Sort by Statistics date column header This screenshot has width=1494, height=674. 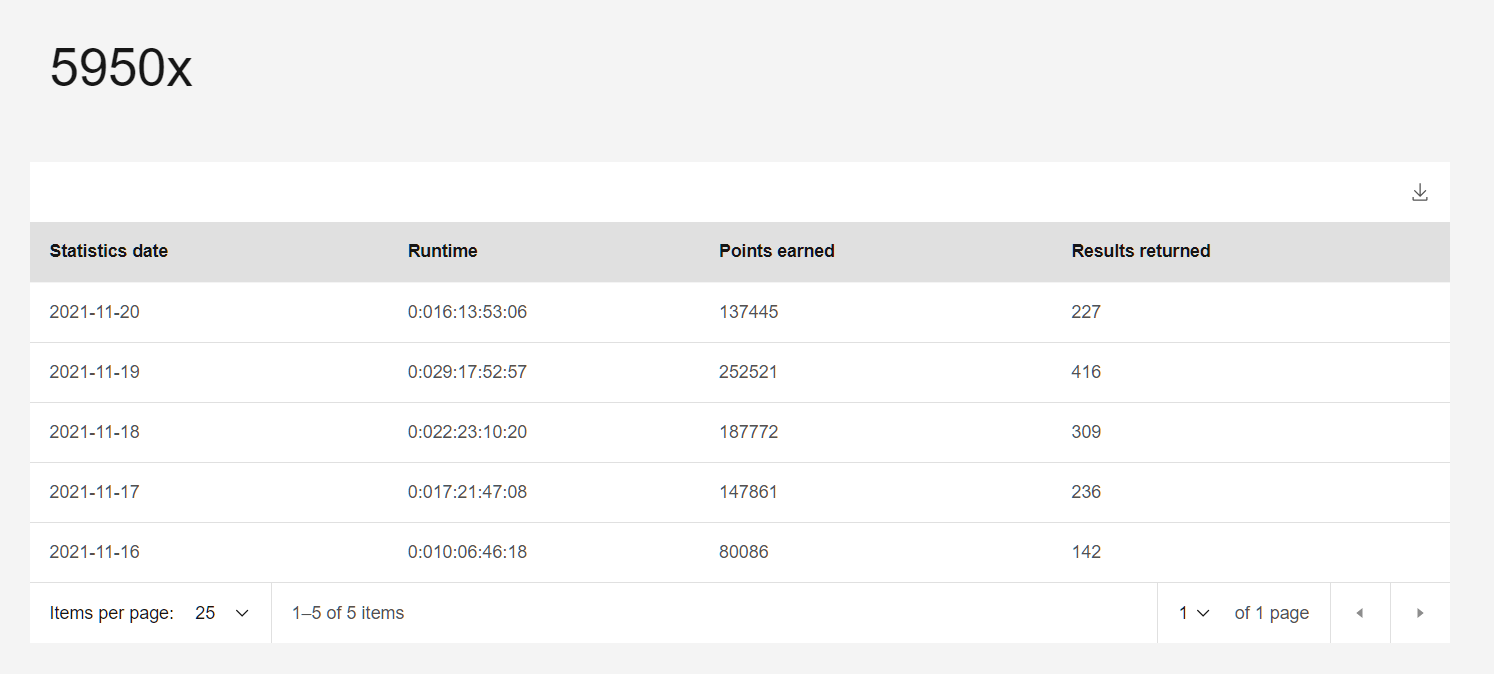tap(108, 251)
